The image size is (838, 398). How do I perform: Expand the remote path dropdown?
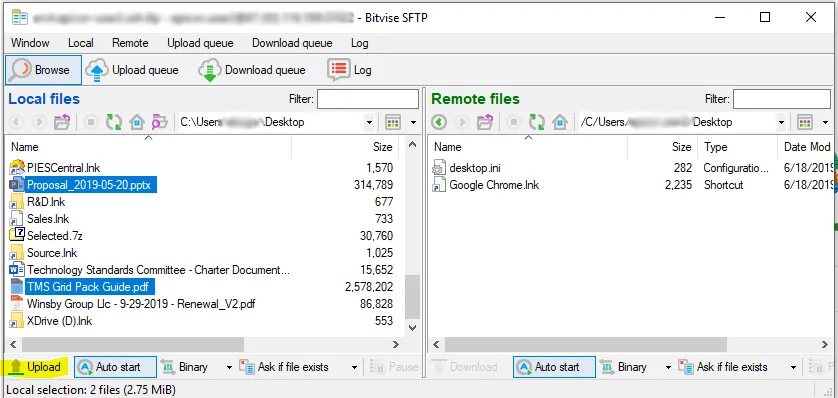point(781,122)
